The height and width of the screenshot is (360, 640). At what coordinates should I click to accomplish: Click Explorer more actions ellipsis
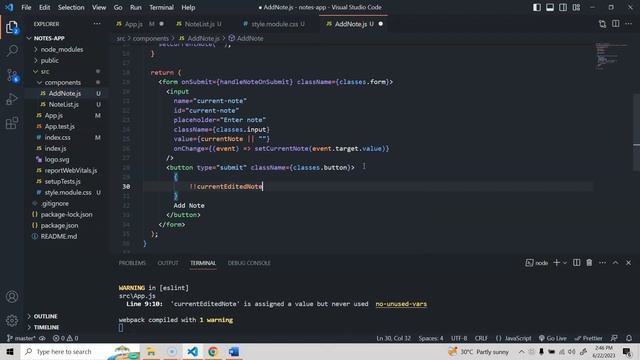click(97, 24)
